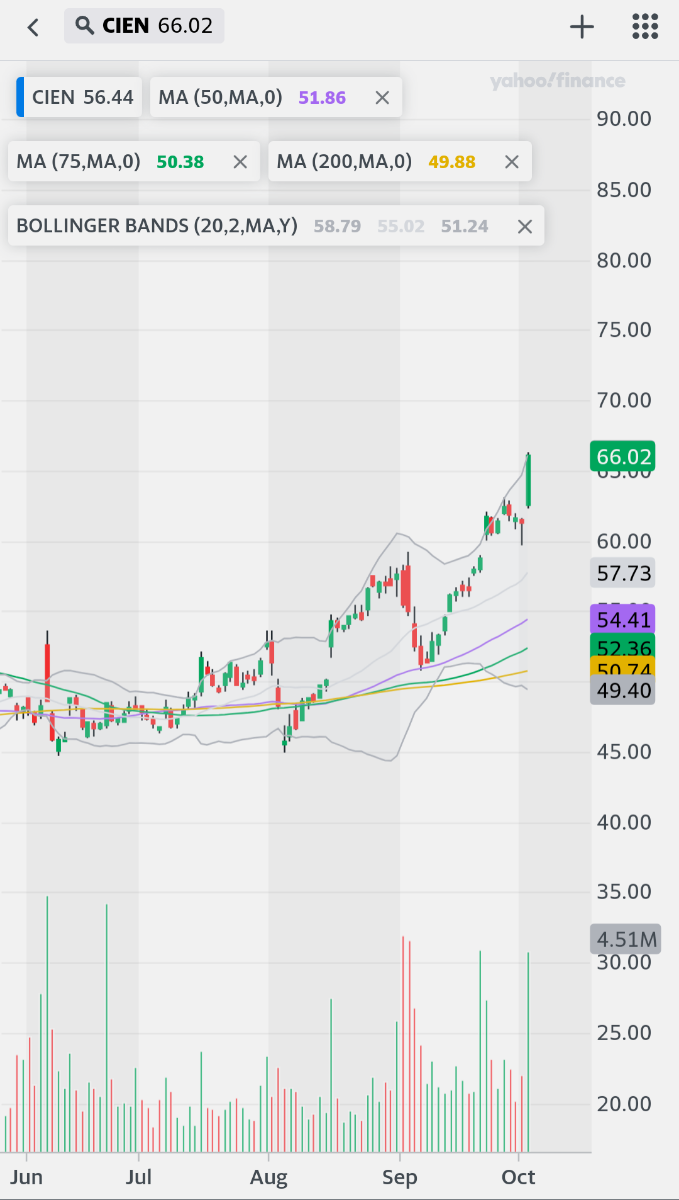Click the plus icon to add

tap(582, 27)
